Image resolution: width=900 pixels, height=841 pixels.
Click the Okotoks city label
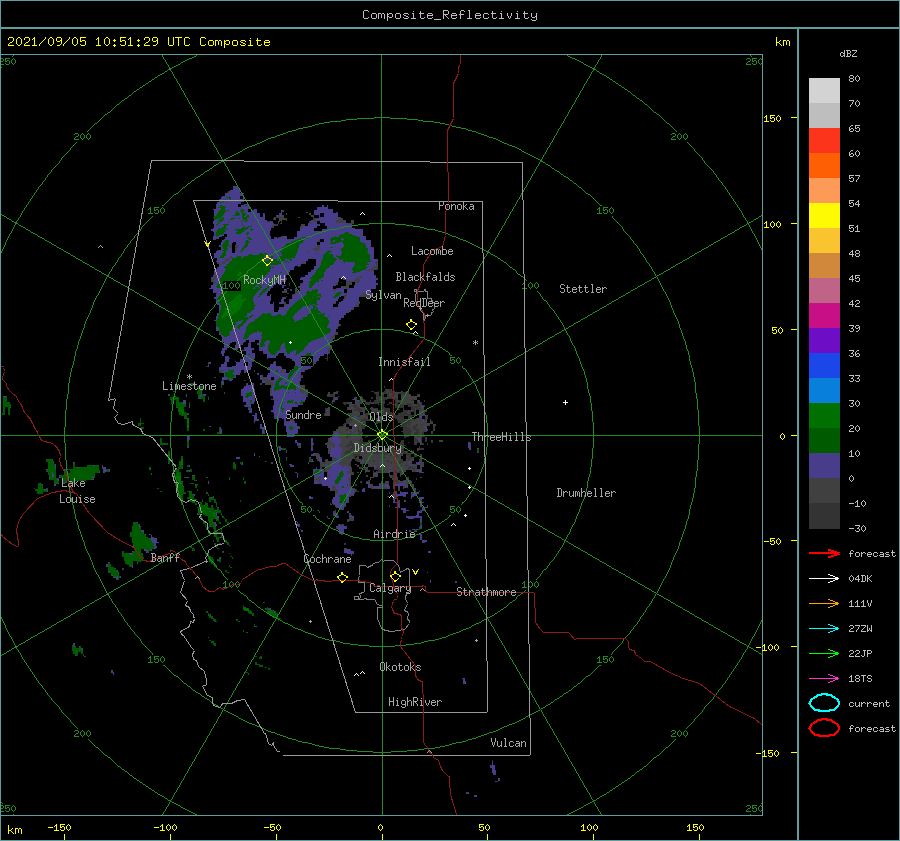[x=400, y=667]
